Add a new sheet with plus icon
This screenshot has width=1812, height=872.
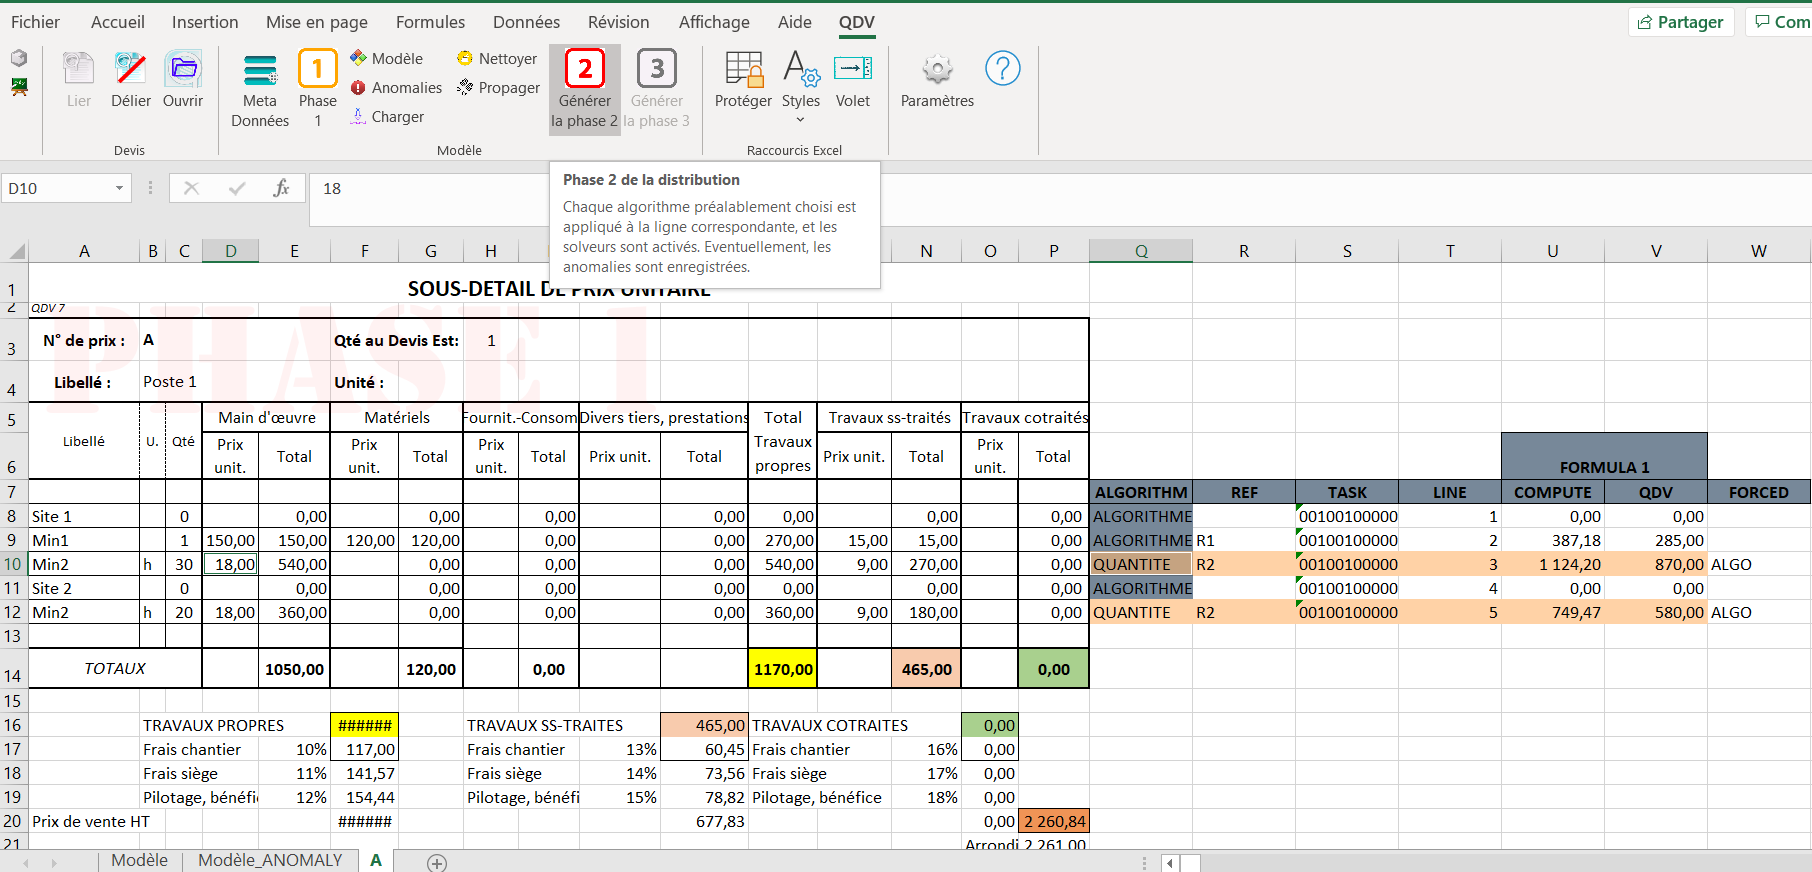[437, 862]
